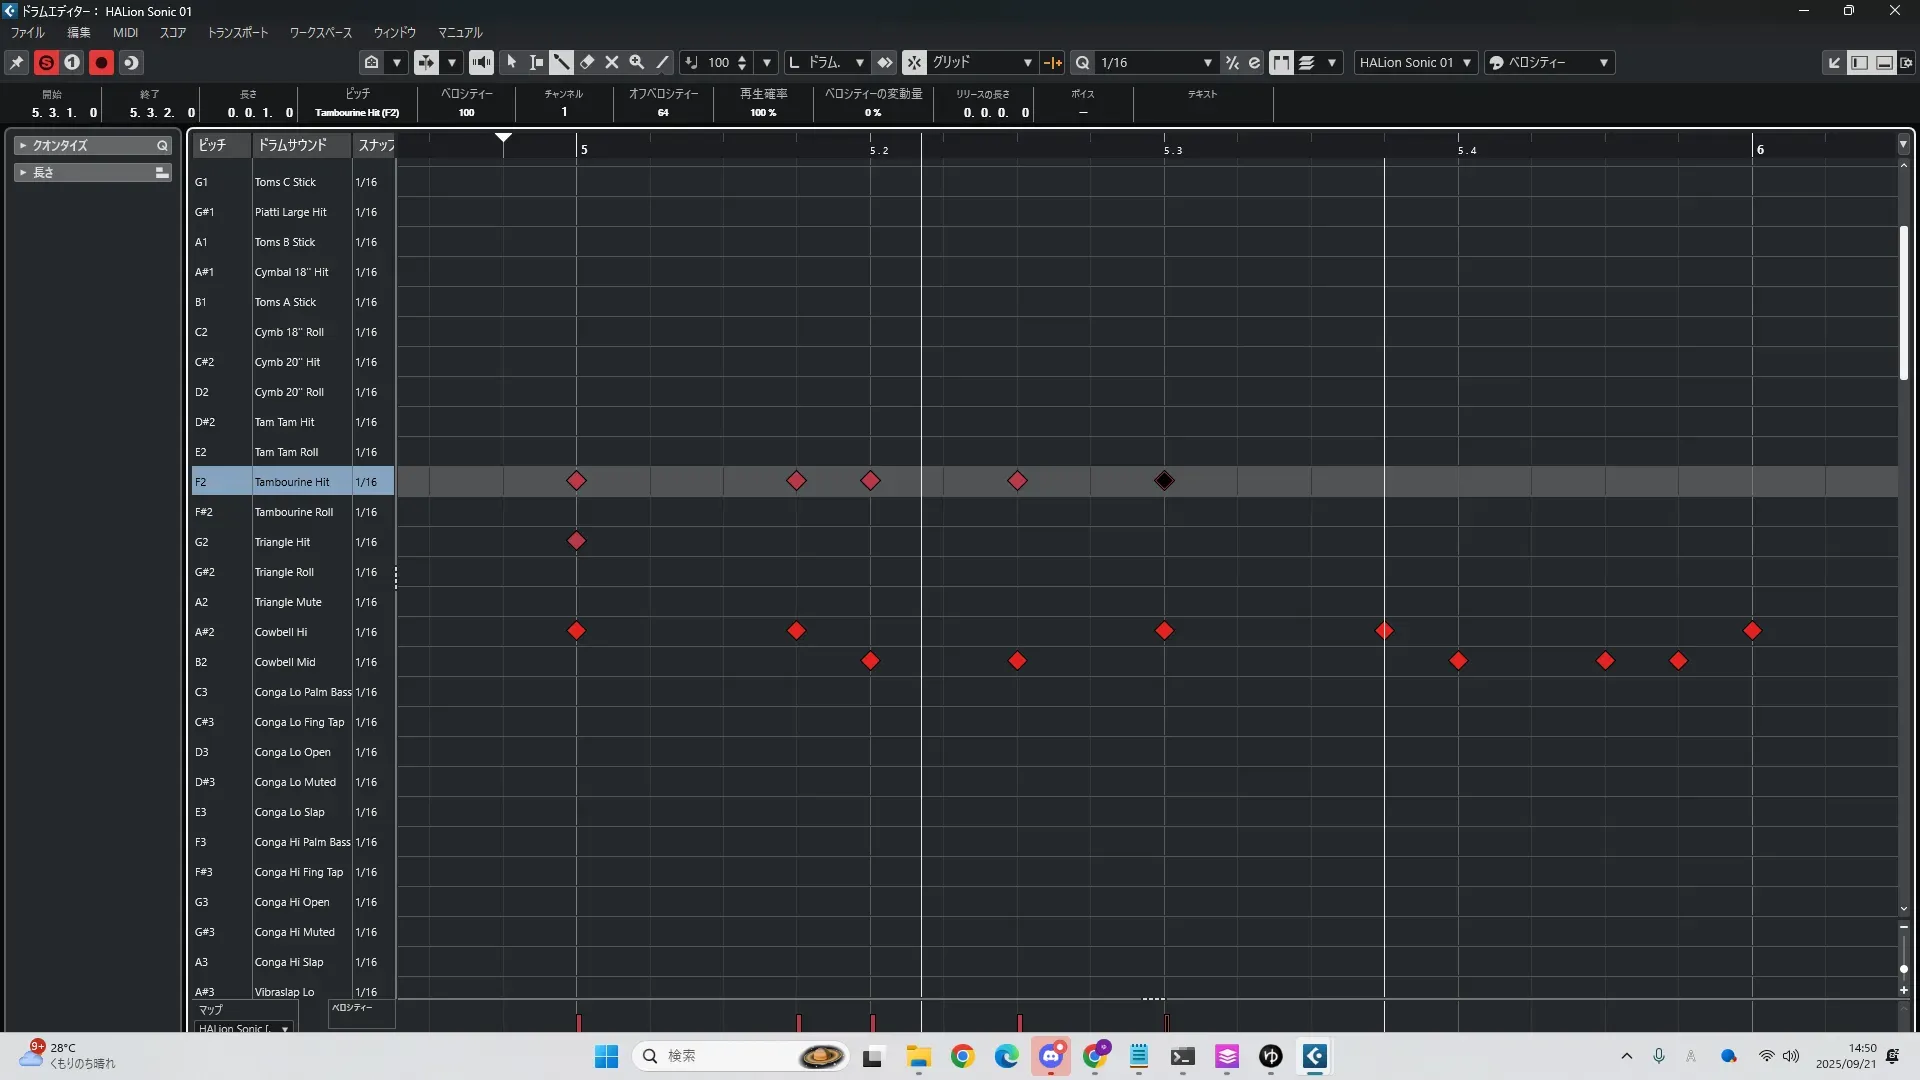1920x1080 pixels.
Task: Open Google Chrome from the taskbar
Action: [962, 1056]
